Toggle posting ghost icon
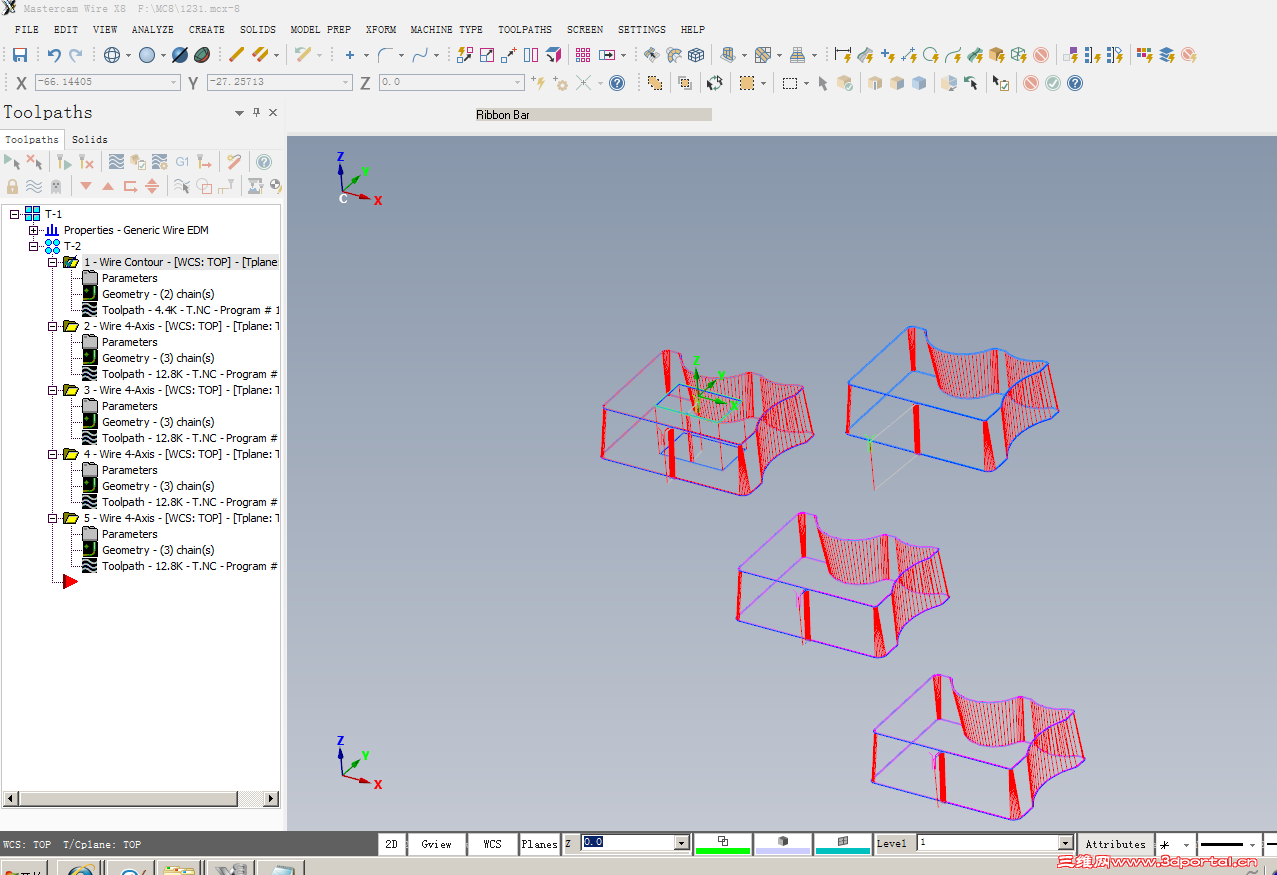The height and width of the screenshot is (875, 1277). (x=56, y=186)
